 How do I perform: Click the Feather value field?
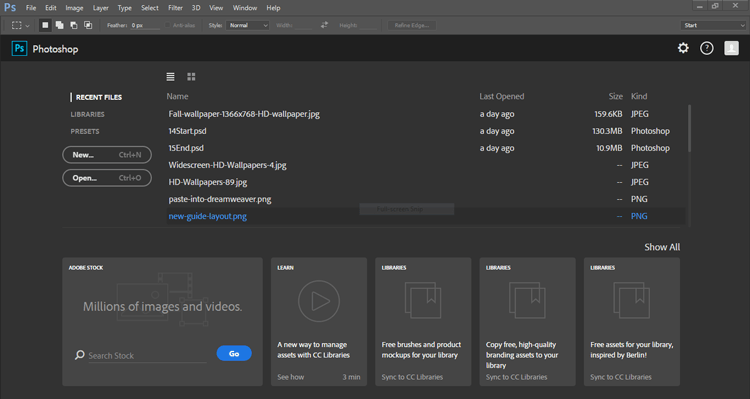coord(145,25)
